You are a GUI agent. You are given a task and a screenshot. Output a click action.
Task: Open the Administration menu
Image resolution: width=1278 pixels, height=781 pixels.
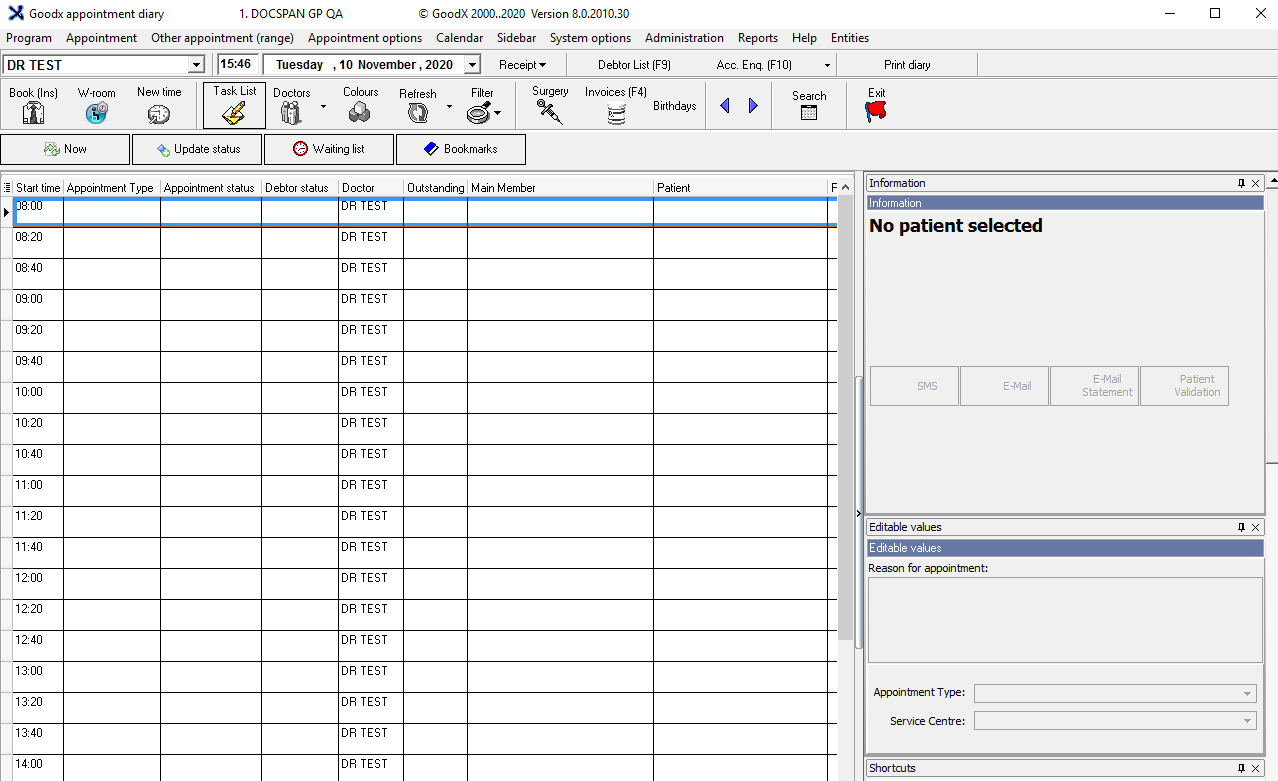pyautogui.click(x=684, y=38)
